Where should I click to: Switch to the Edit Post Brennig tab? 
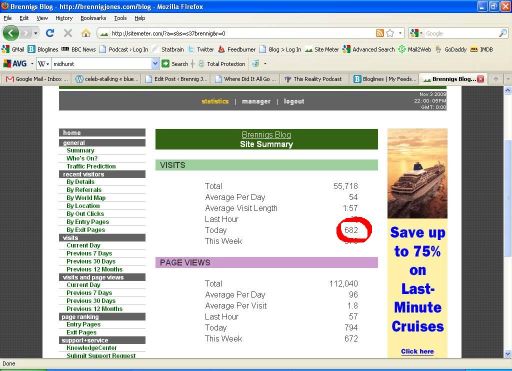coord(177,79)
